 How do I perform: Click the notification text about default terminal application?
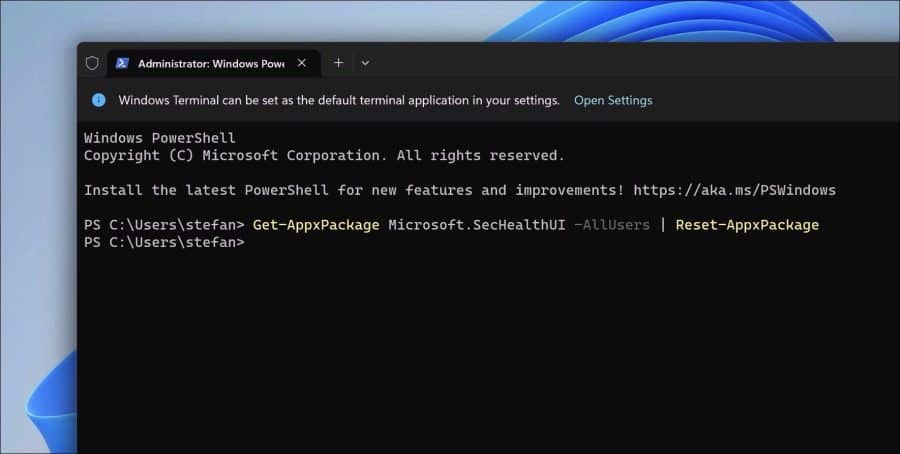pos(339,100)
